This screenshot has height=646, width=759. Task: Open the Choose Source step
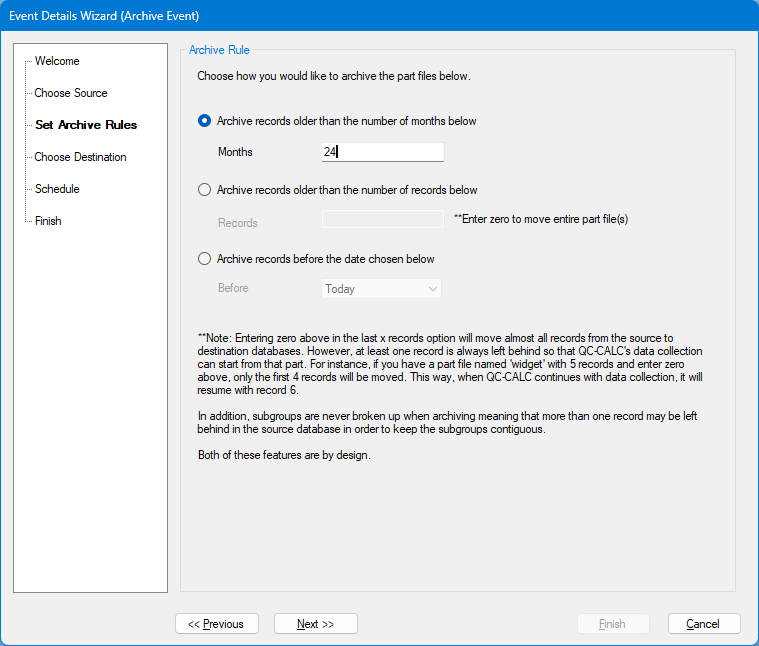71,93
